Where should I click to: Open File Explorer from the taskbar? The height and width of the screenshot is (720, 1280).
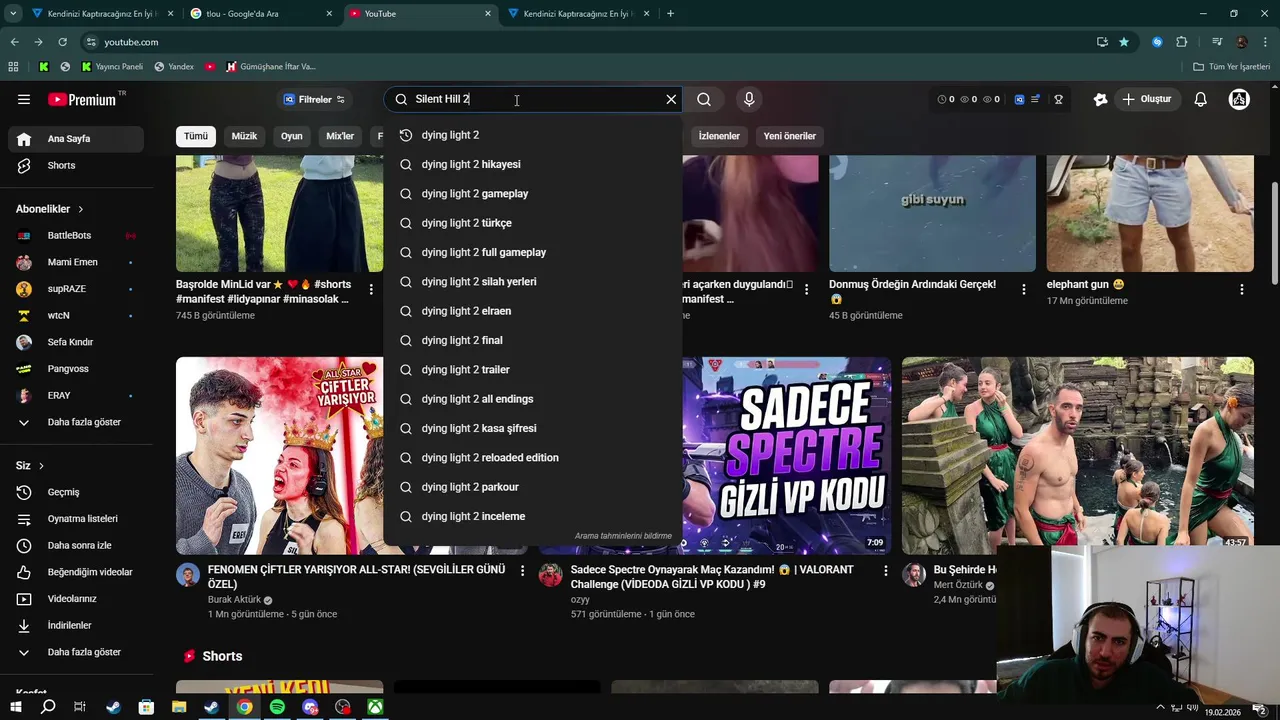tap(179, 707)
